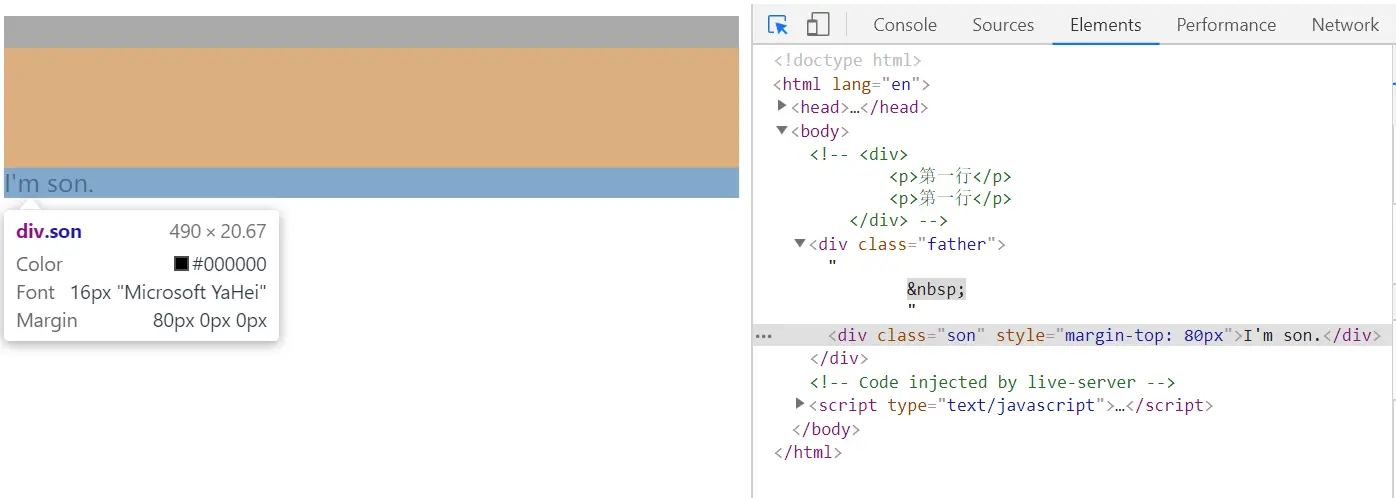Screen dimensions: 1396x498
Task: Switch to the Sources tab
Action: point(1003,25)
